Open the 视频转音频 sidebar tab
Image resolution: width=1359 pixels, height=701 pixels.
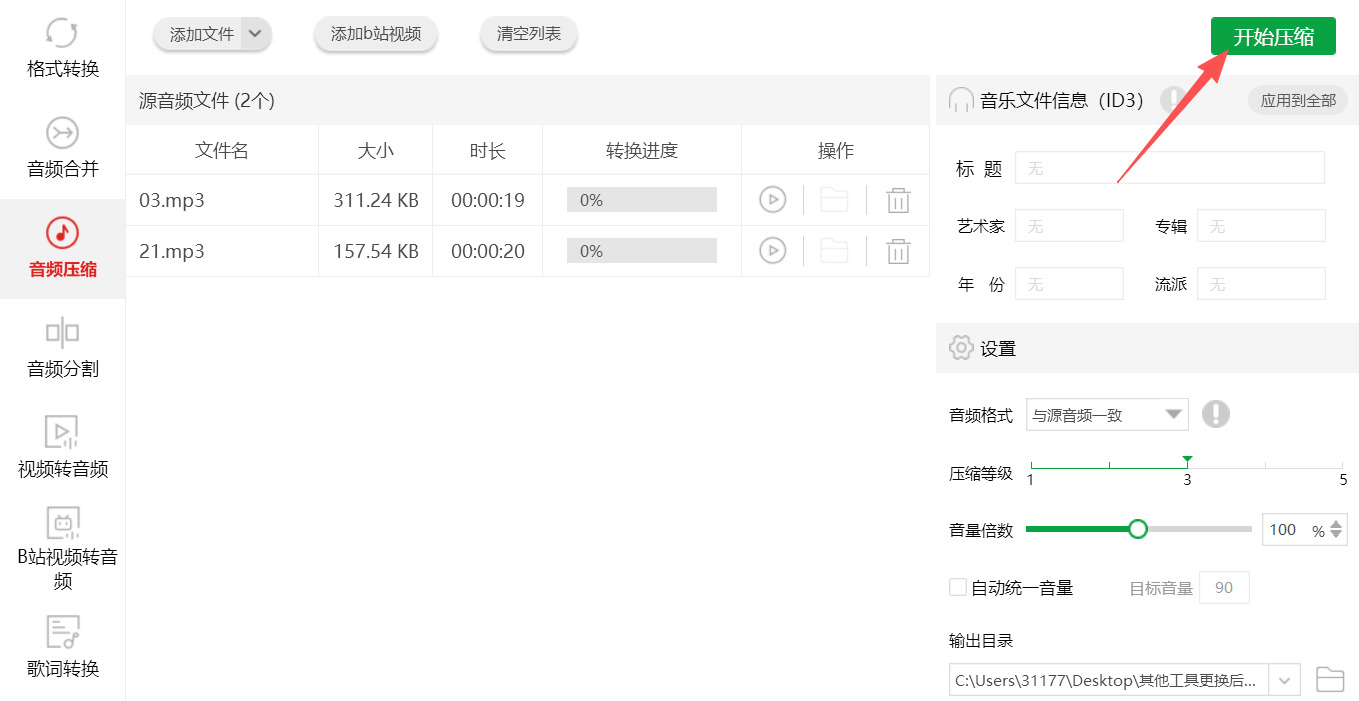62,448
